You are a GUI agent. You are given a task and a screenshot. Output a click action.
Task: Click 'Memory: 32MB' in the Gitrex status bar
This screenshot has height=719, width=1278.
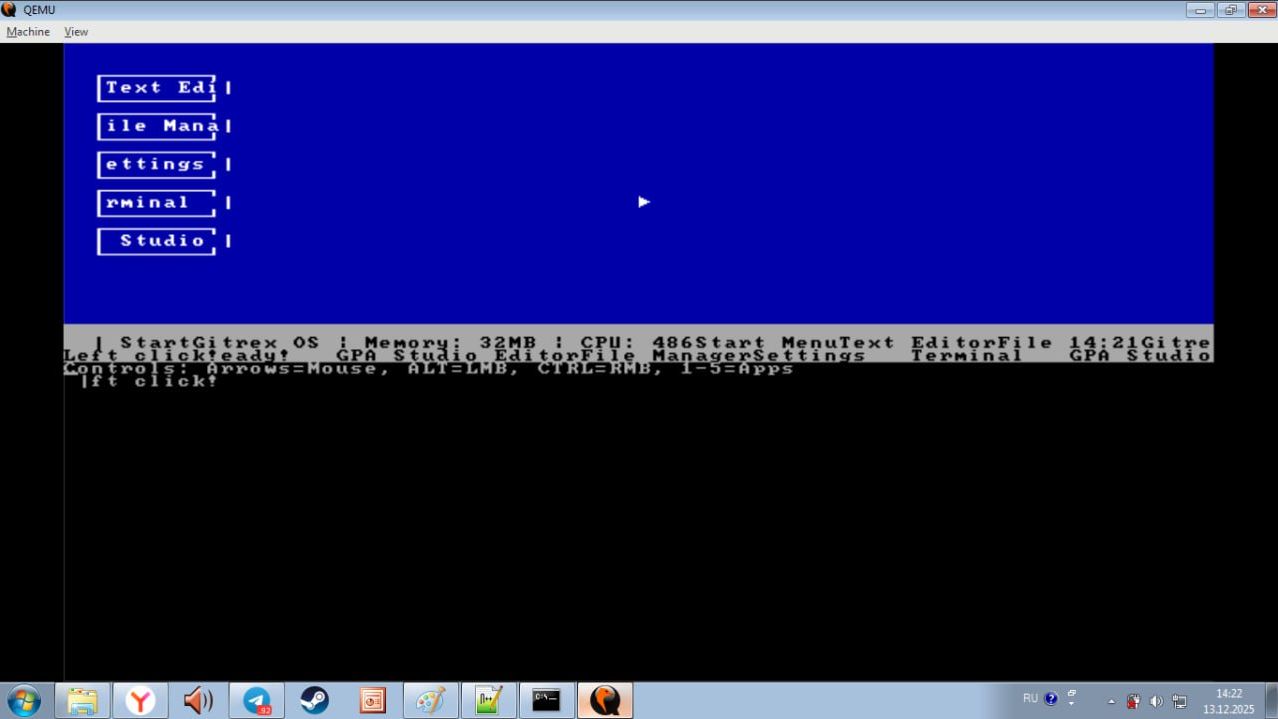coord(450,342)
